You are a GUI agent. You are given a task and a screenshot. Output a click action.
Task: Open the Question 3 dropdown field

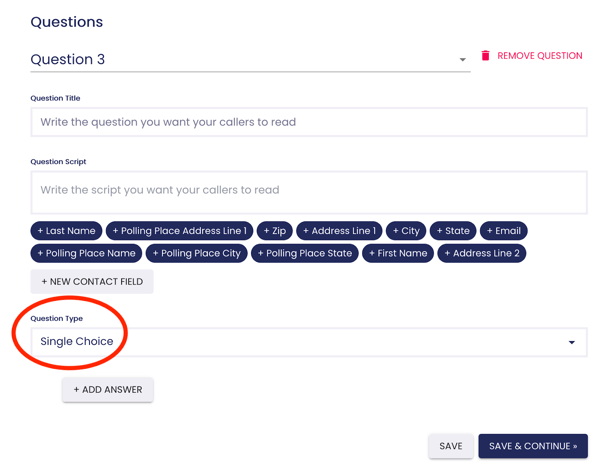point(240,60)
